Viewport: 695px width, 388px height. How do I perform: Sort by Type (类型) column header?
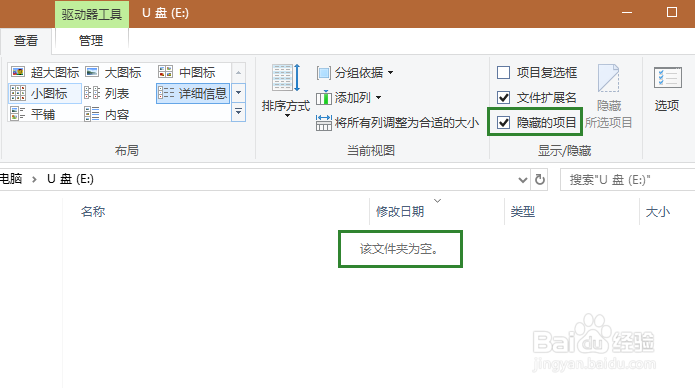pyautogui.click(x=572, y=212)
